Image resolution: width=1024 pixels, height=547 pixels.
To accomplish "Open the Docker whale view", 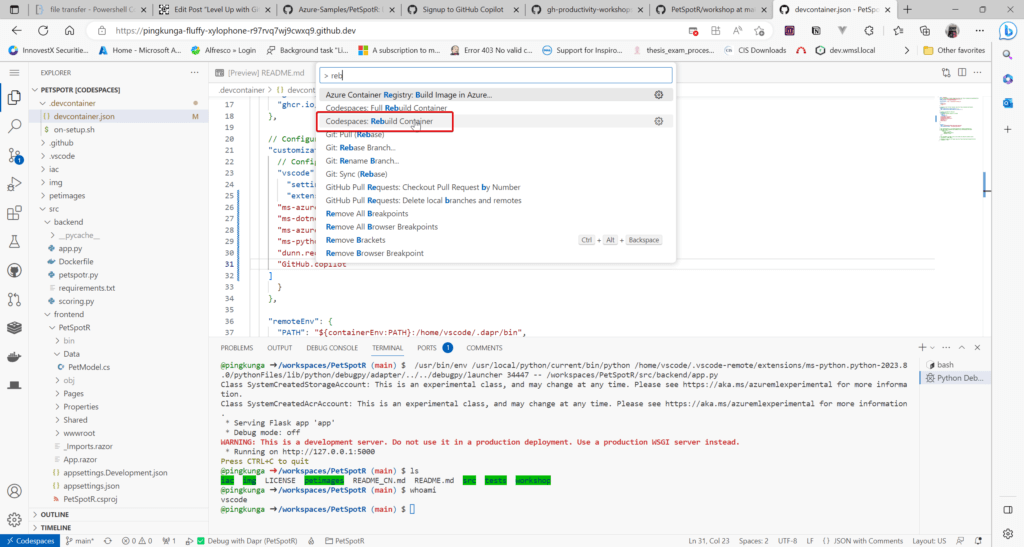I will 14,357.
